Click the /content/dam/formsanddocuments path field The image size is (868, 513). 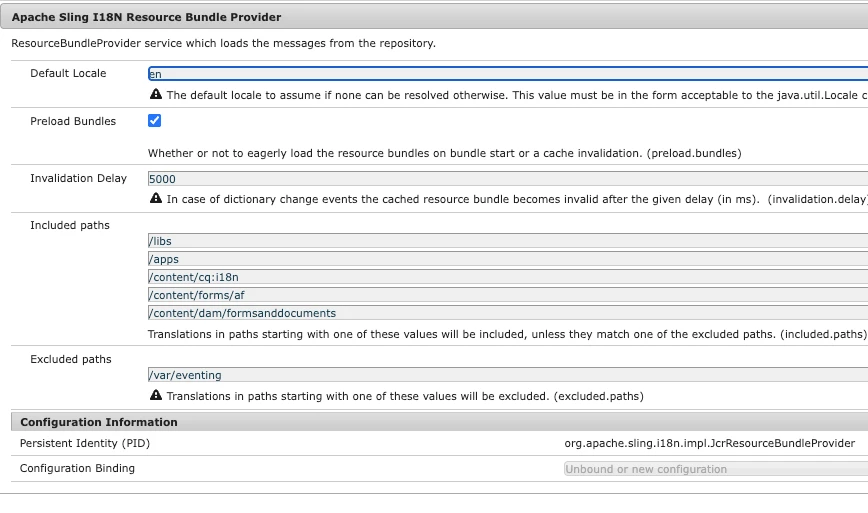pyautogui.click(x=508, y=313)
